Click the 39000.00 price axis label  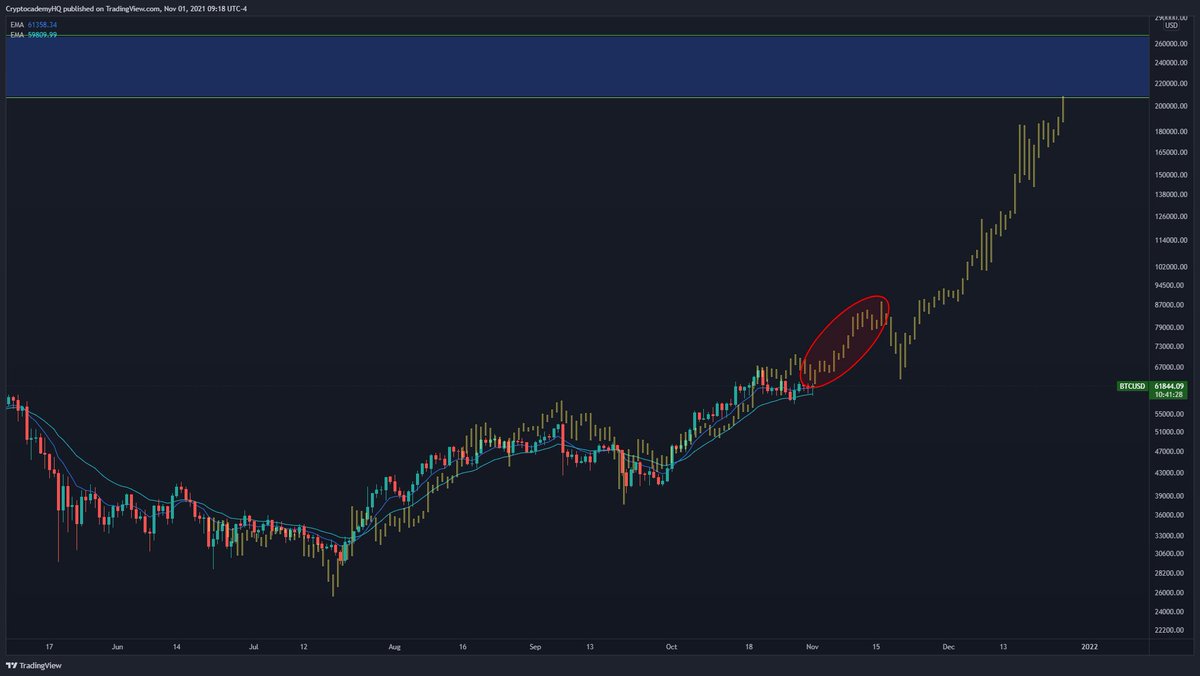(x=1170, y=496)
